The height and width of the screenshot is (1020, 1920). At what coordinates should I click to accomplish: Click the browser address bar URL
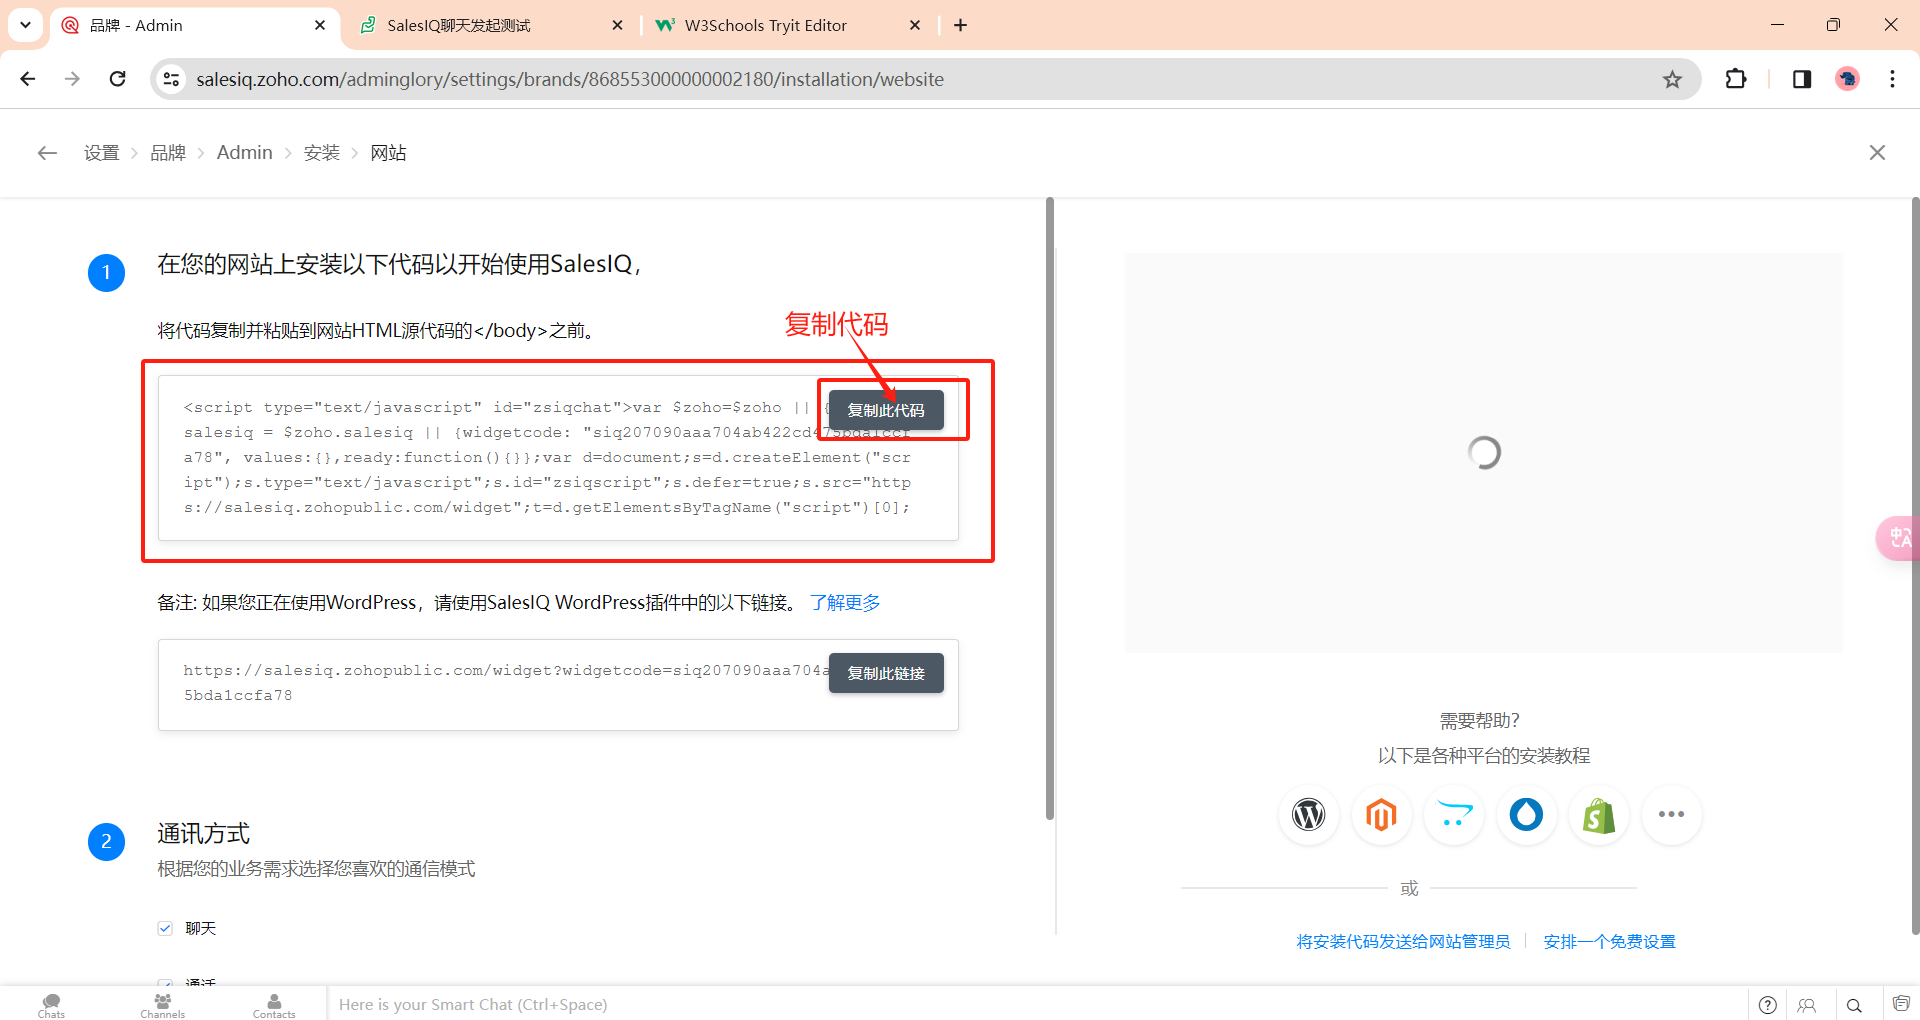click(570, 79)
